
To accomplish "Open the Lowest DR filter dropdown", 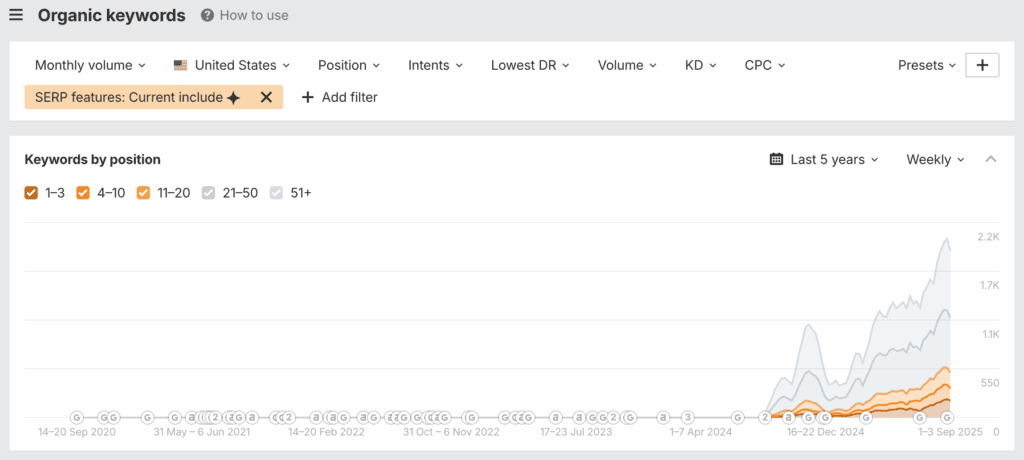I will pos(530,65).
